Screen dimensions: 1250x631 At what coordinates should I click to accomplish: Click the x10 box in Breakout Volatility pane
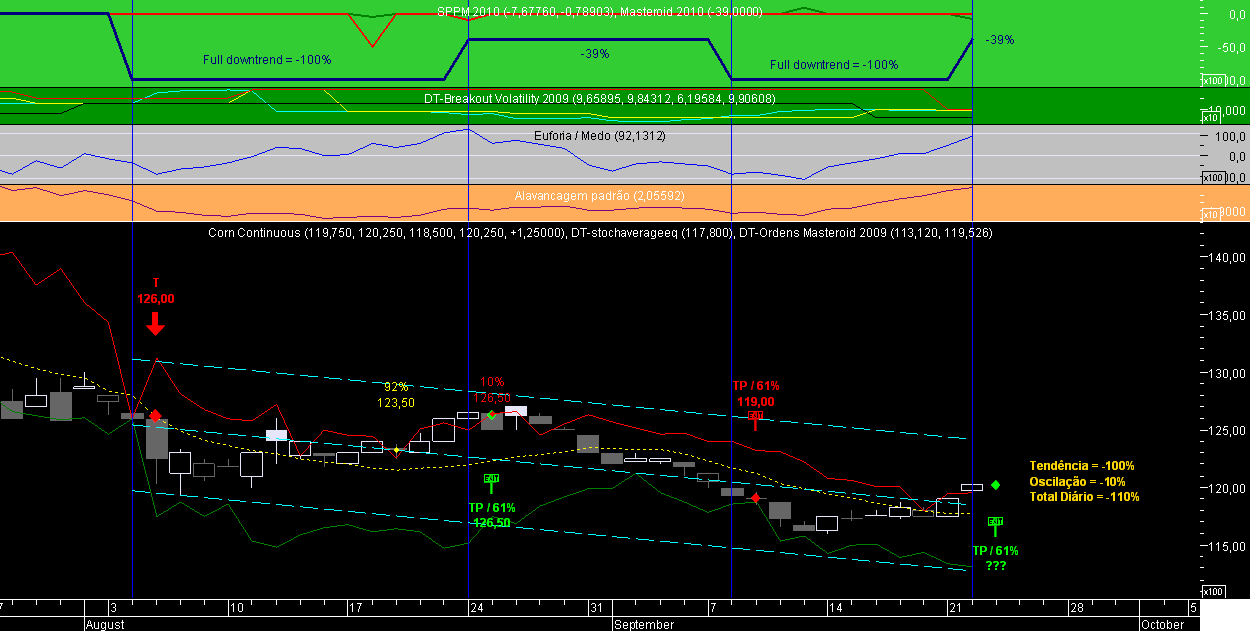click(x=1209, y=117)
